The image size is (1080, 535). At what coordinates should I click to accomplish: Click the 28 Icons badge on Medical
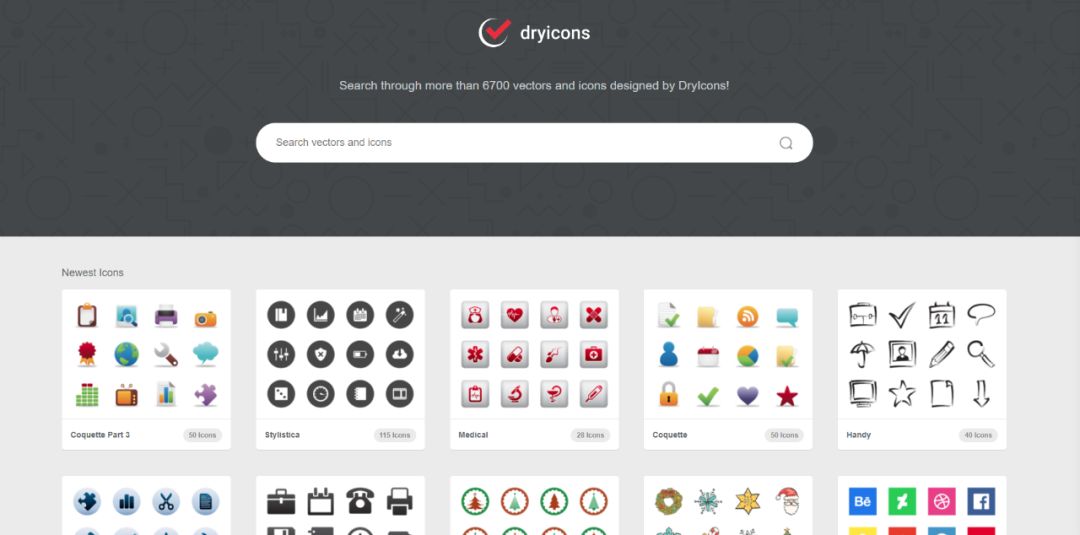click(590, 435)
